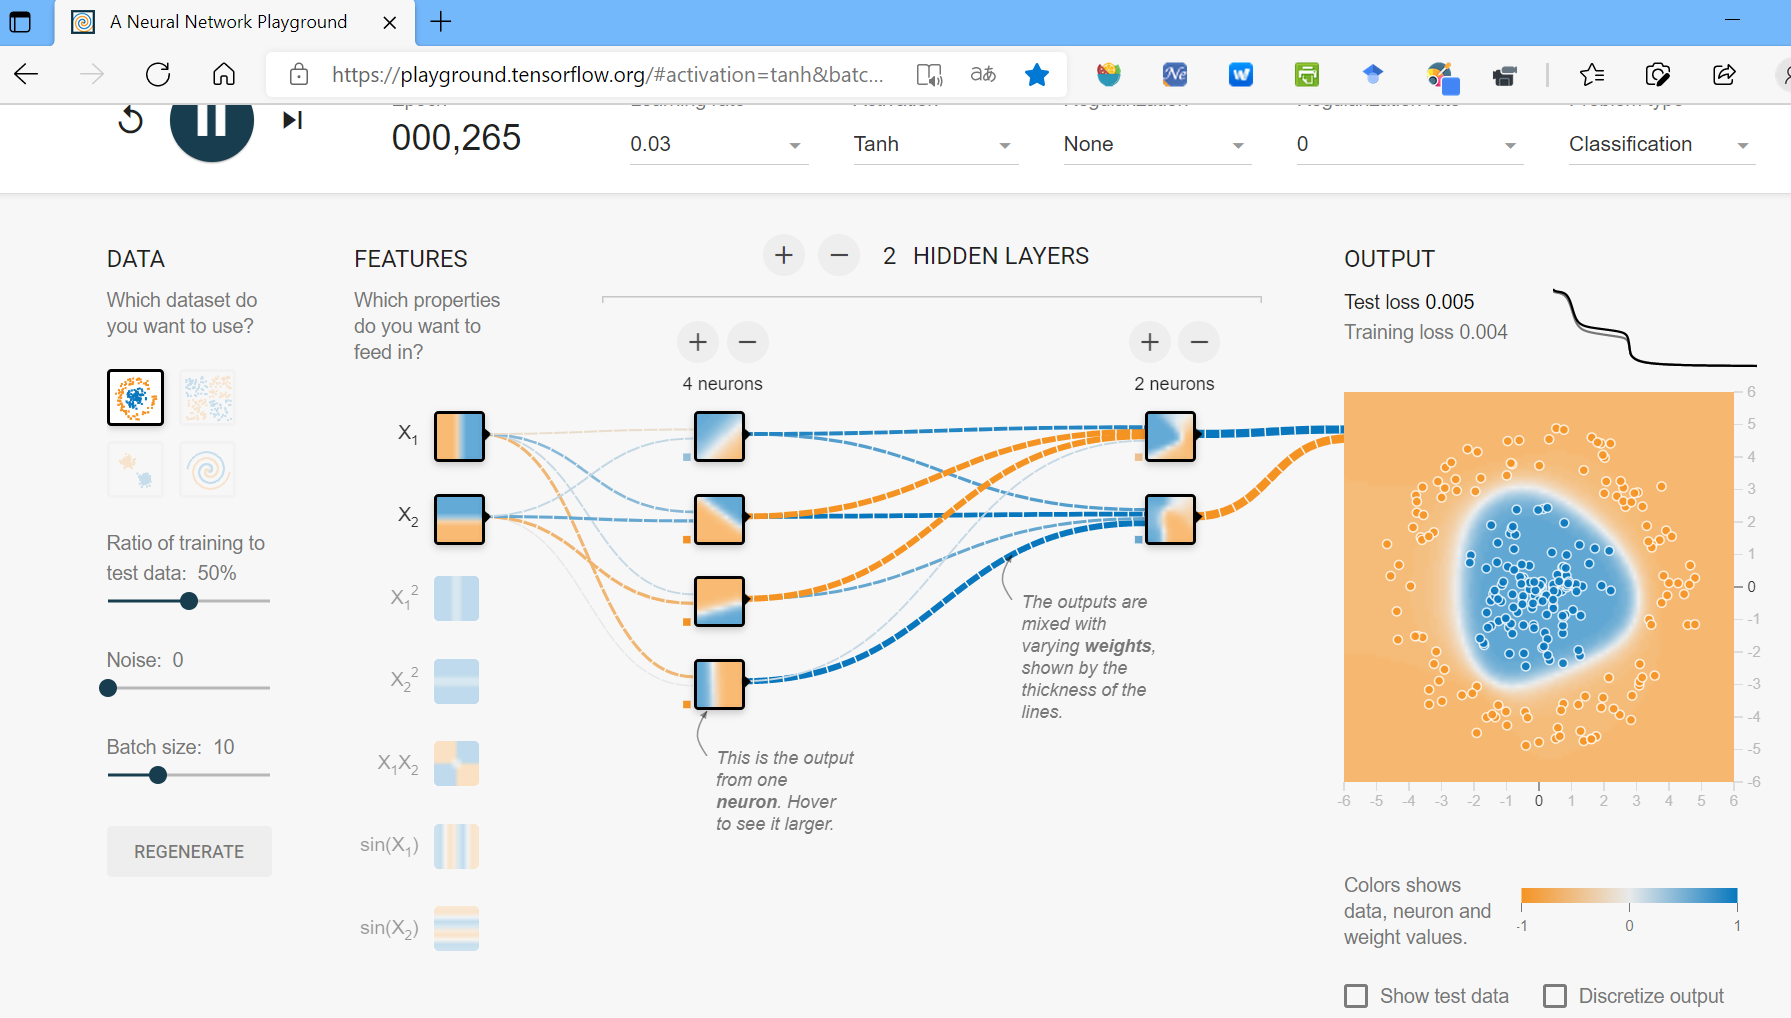The image size is (1791, 1018).
Task: Toggle the sin(X1) feature on
Action: pyautogui.click(x=456, y=846)
